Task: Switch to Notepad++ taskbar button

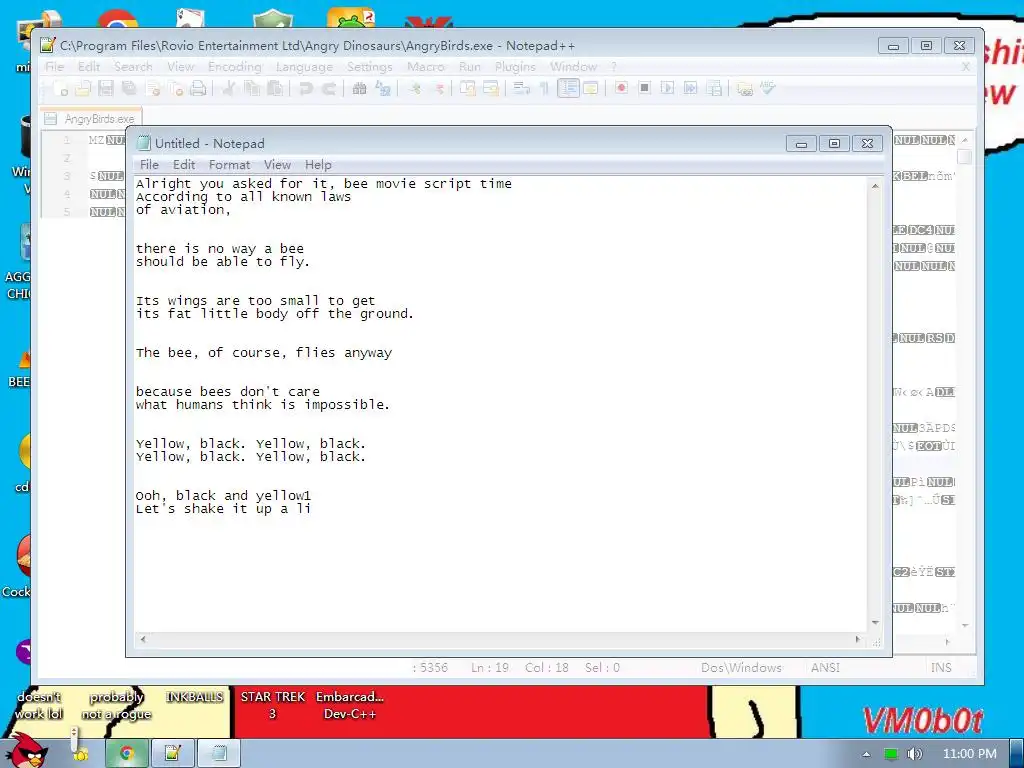Action: 172,754
